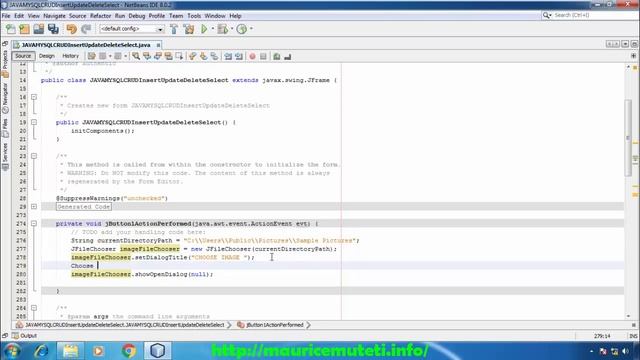The height and width of the screenshot is (360, 640).
Task: Open the Debug Project dropdown arrow
Action: point(232,29)
